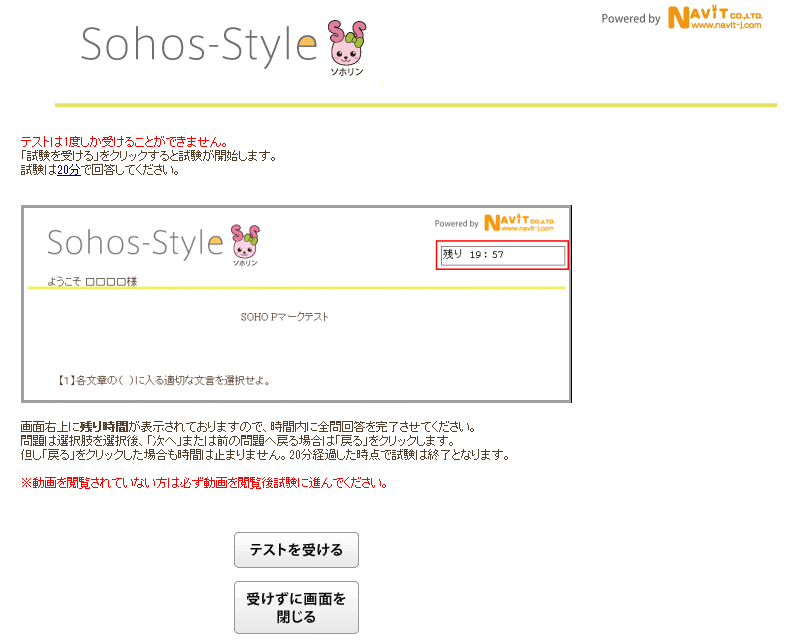
Task: Click the line about 「次へ」 and 「戻る」
Action: [238, 441]
